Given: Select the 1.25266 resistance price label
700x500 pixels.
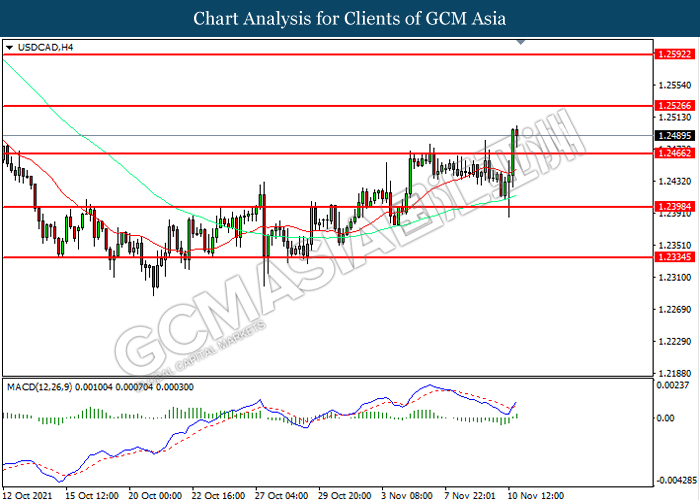Looking at the screenshot, I should click(675, 106).
